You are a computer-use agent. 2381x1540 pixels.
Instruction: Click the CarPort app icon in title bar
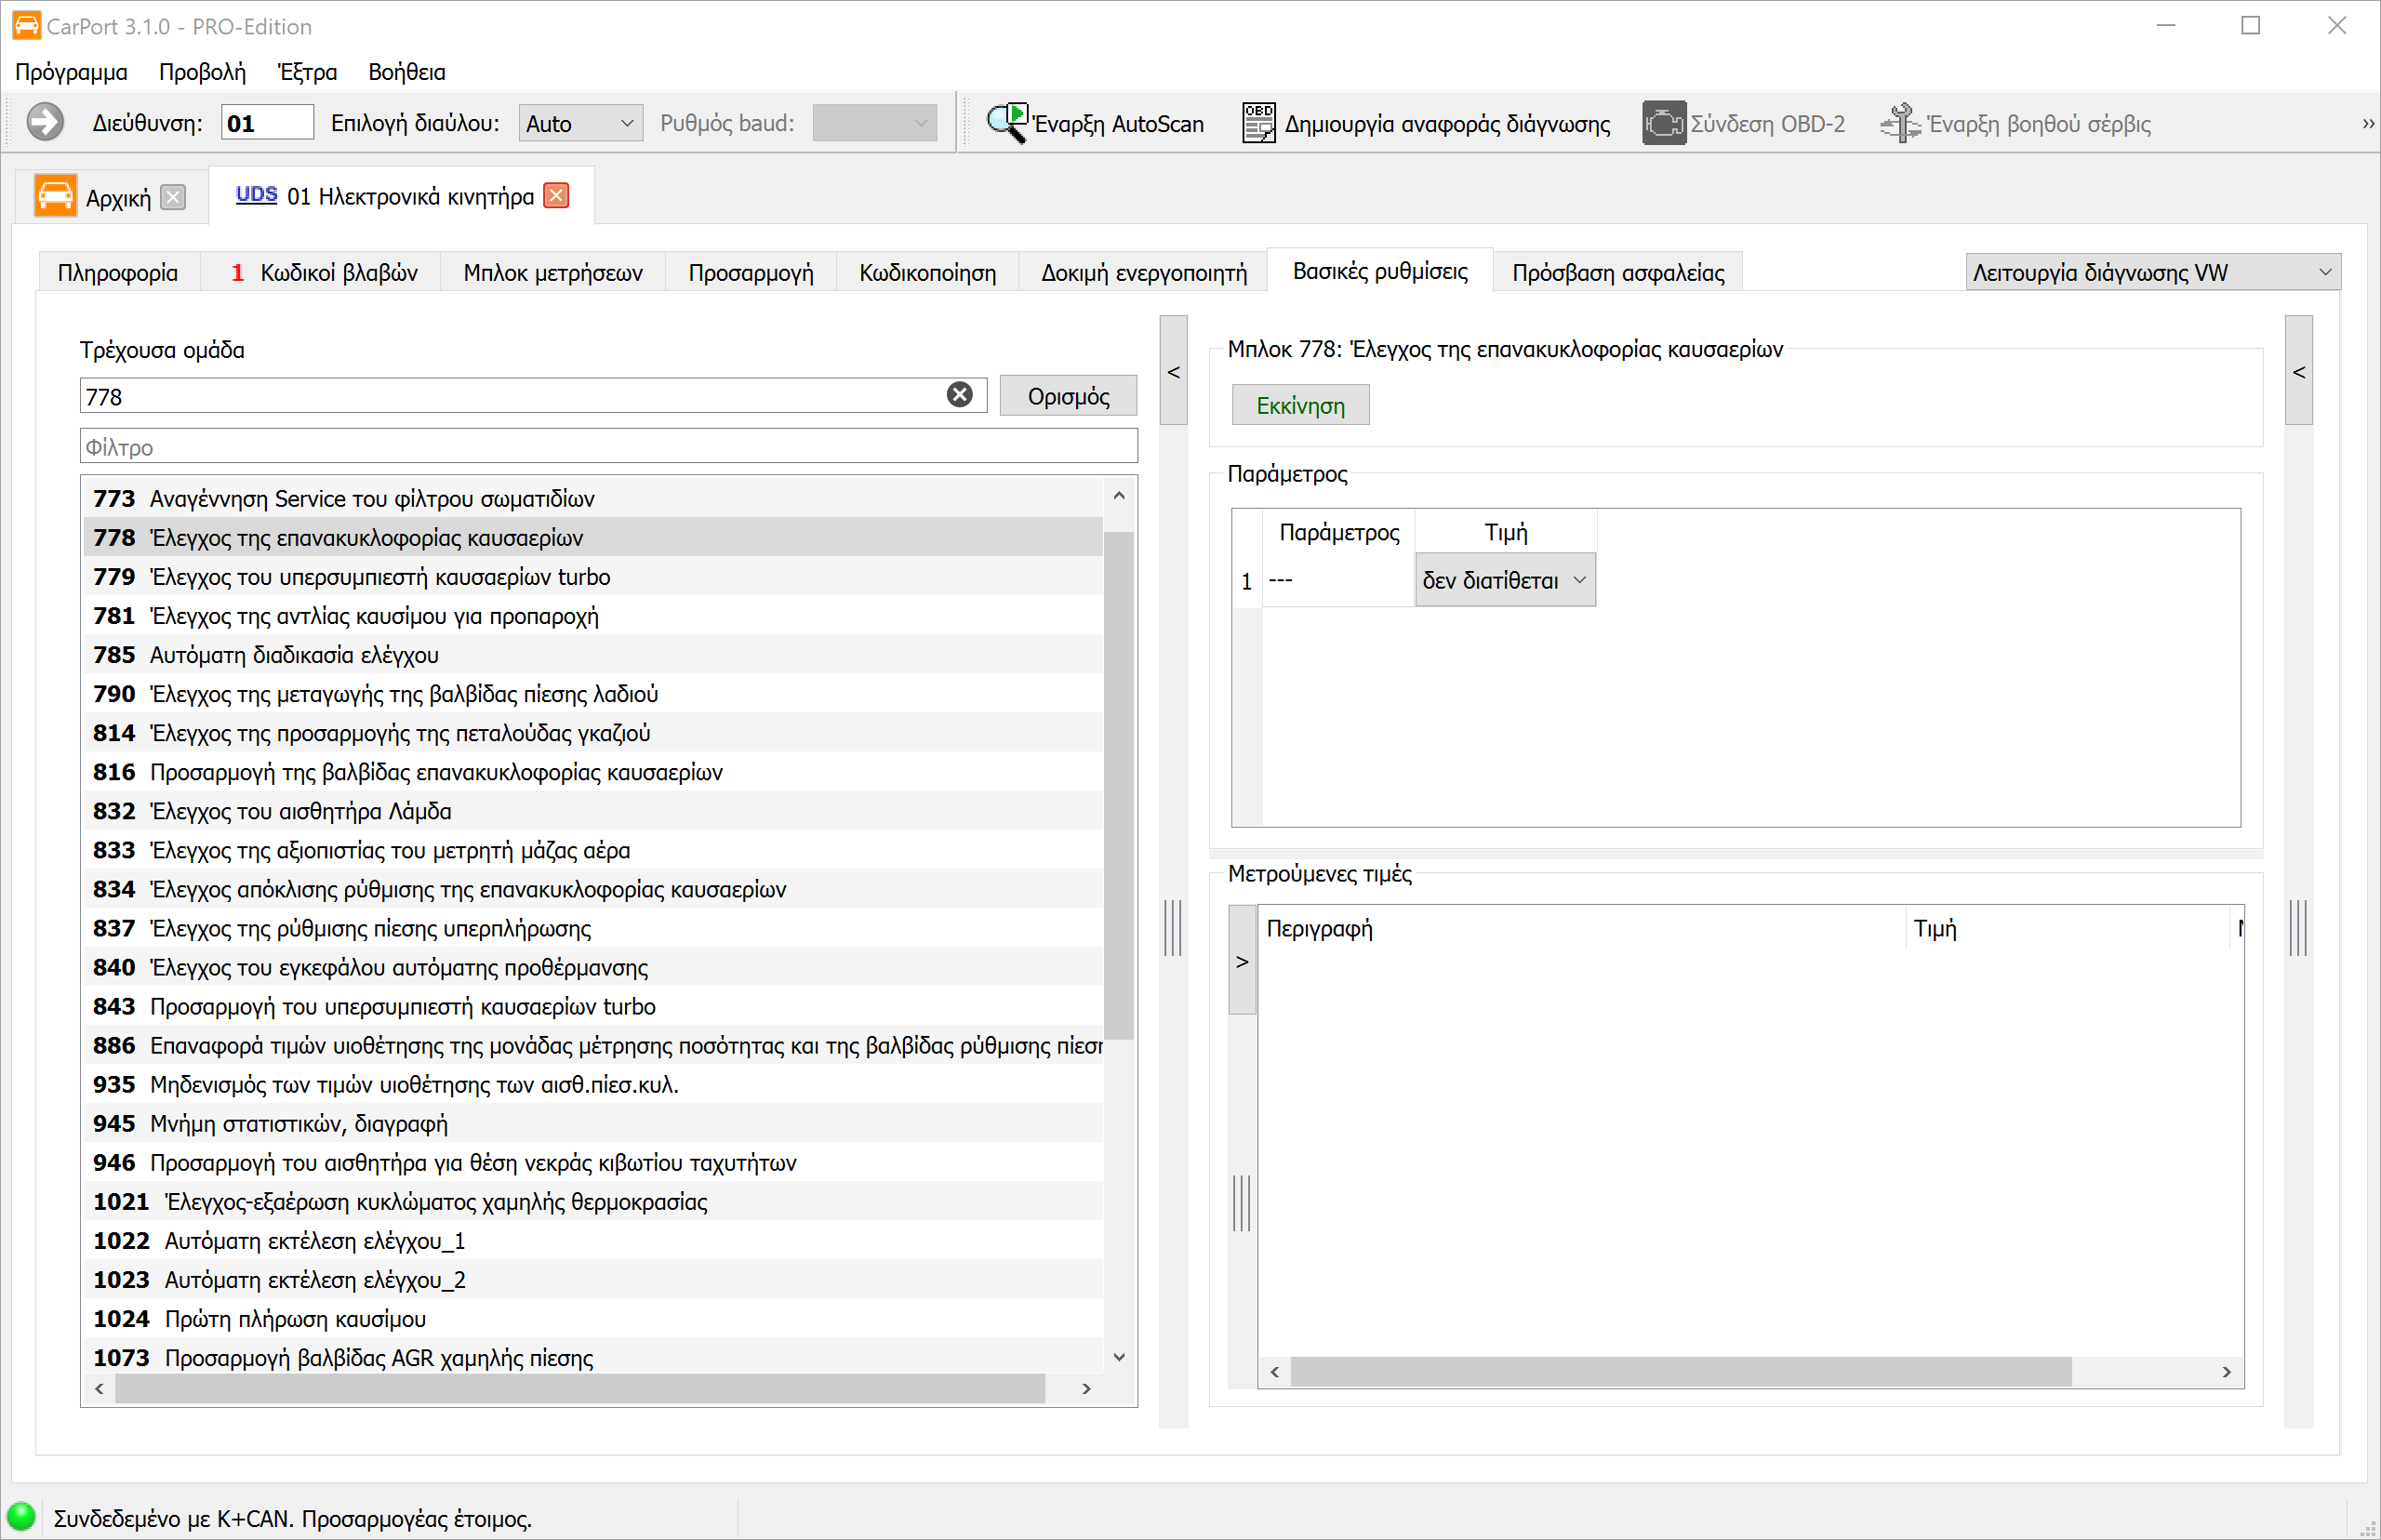[x=26, y=26]
